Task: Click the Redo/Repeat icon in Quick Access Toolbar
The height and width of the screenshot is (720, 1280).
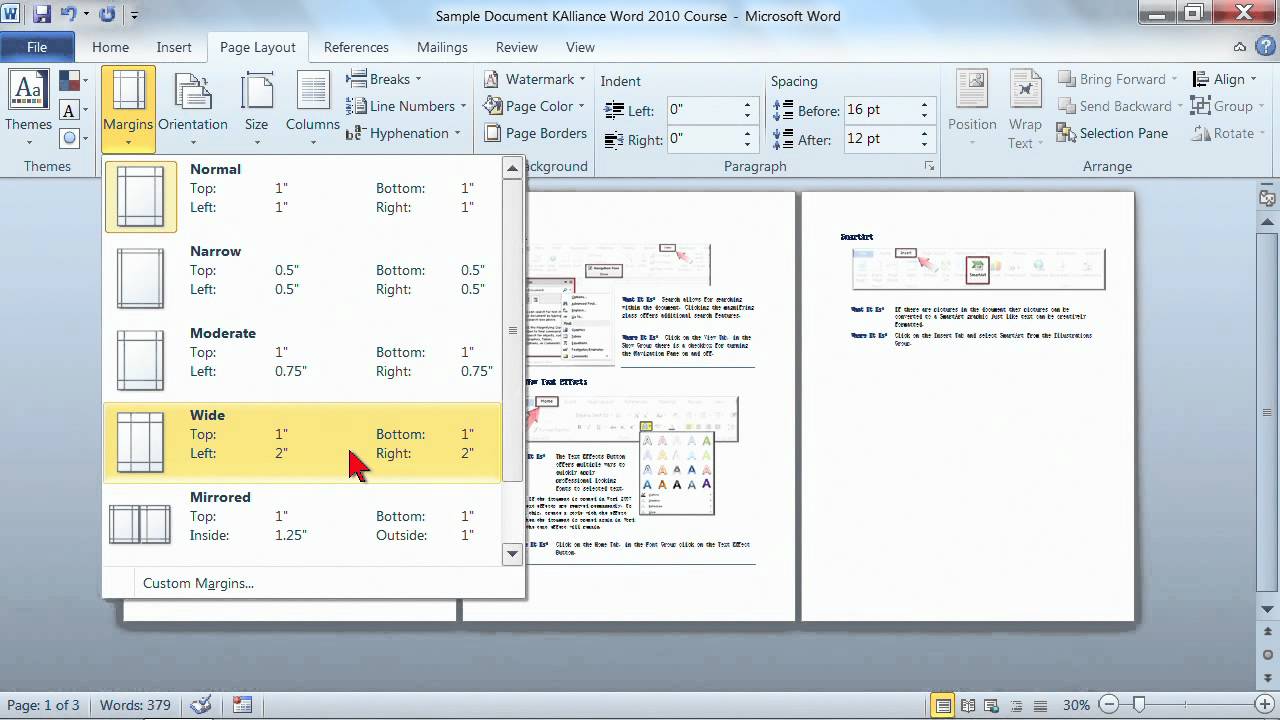Action: coord(108,15)
